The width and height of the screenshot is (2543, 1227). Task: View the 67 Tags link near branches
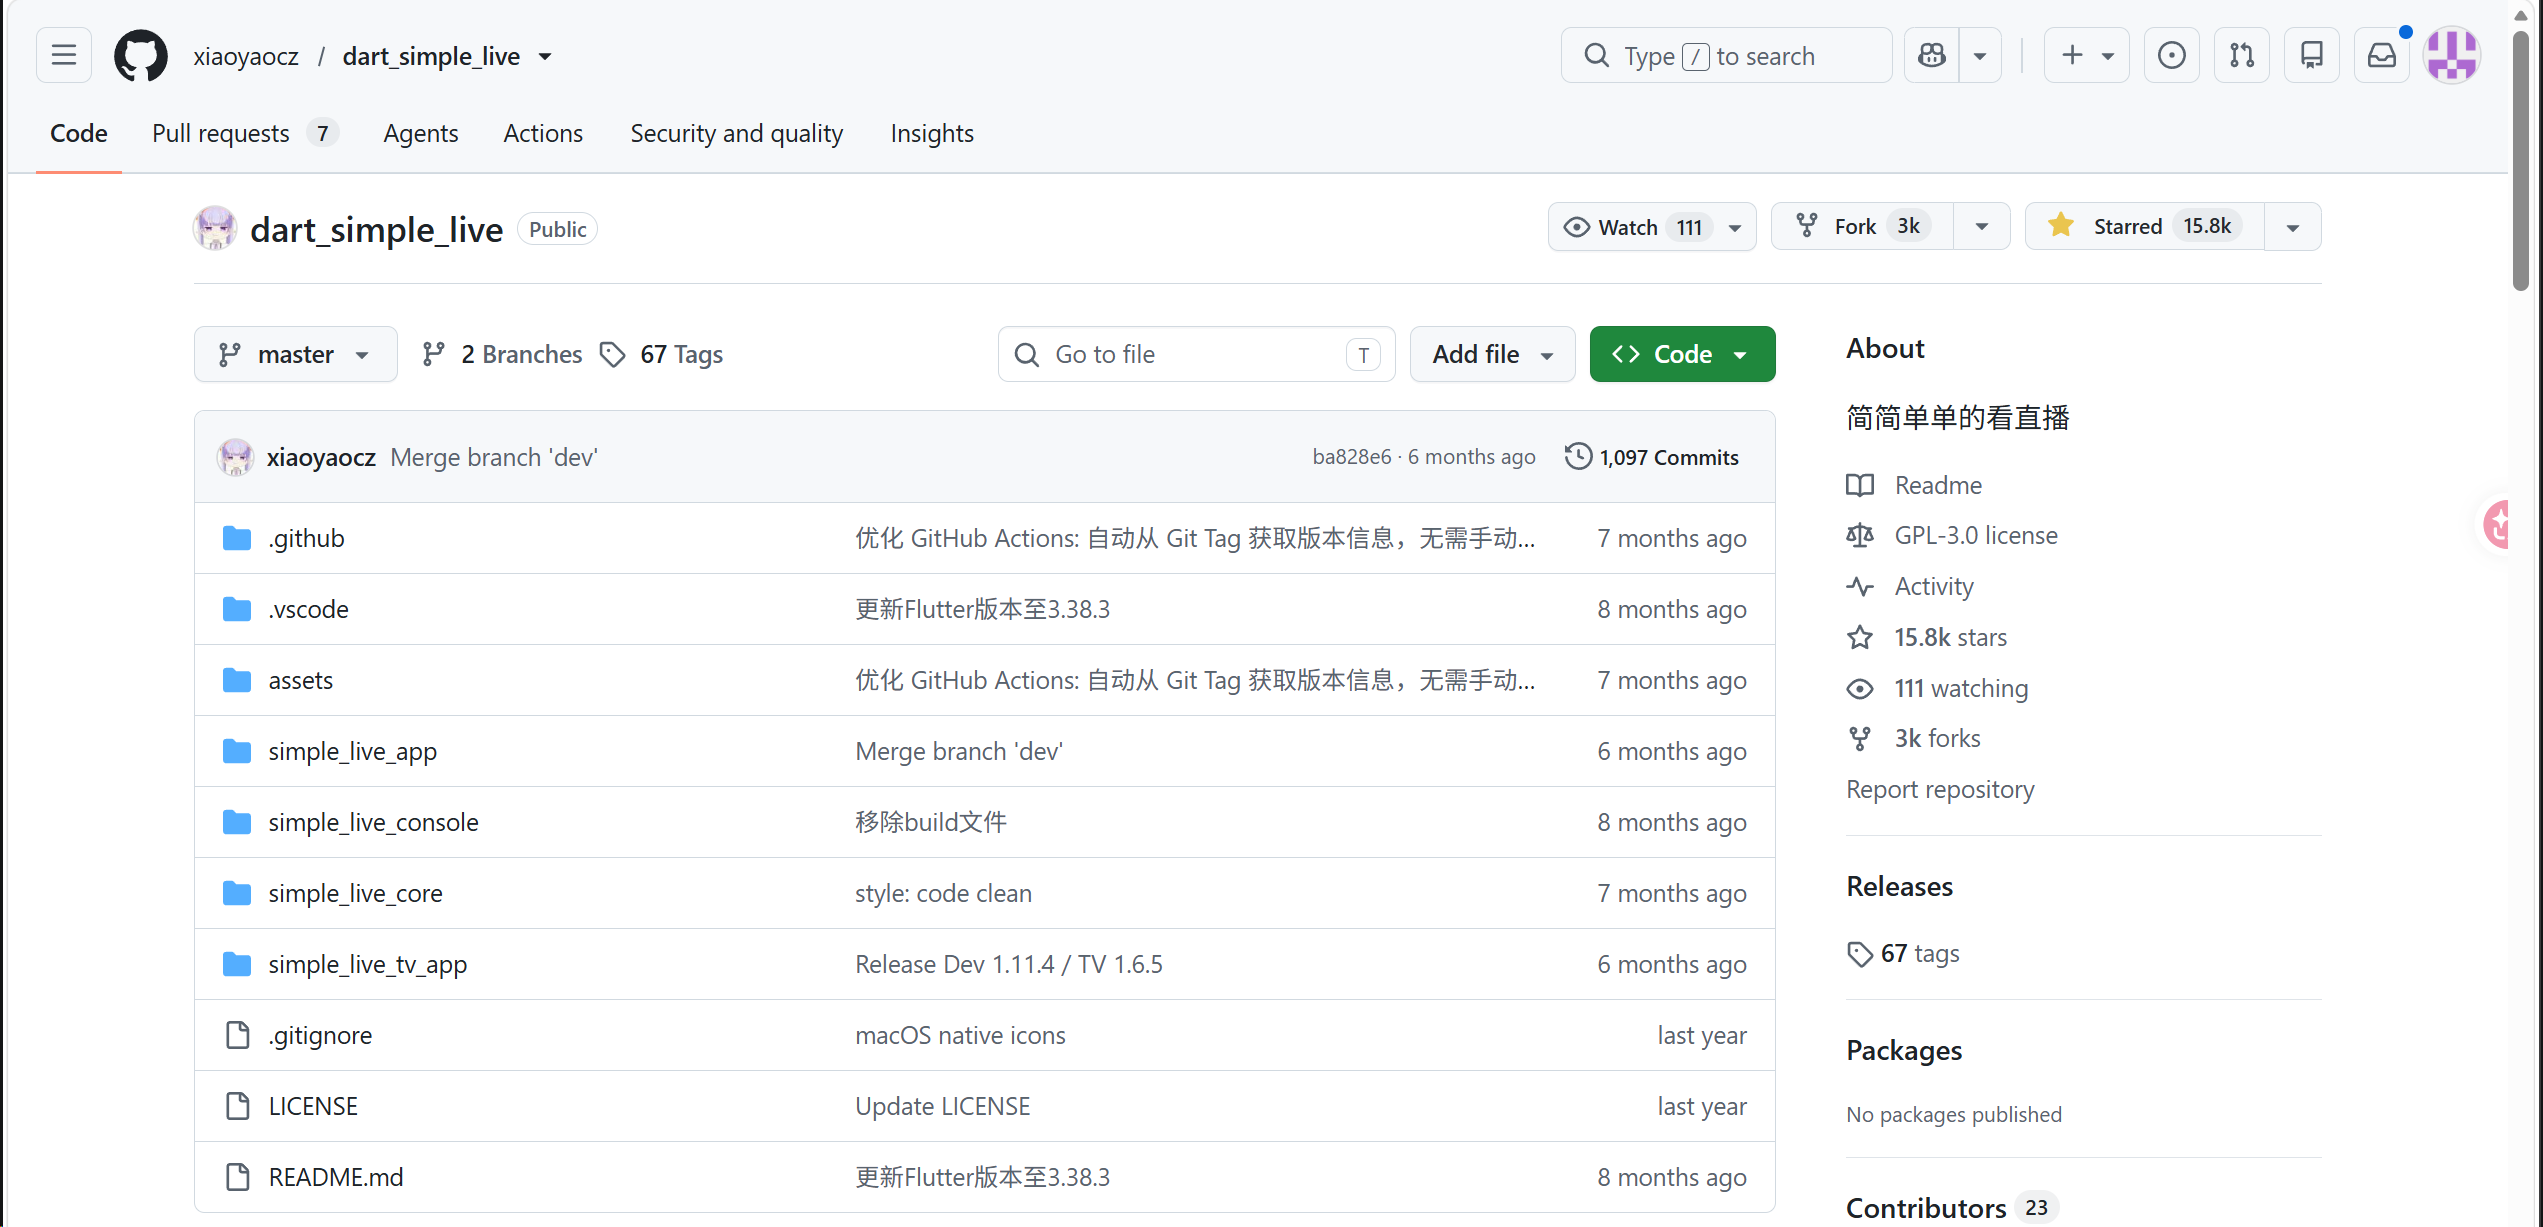pyautogui.click(x=661, y=354)
